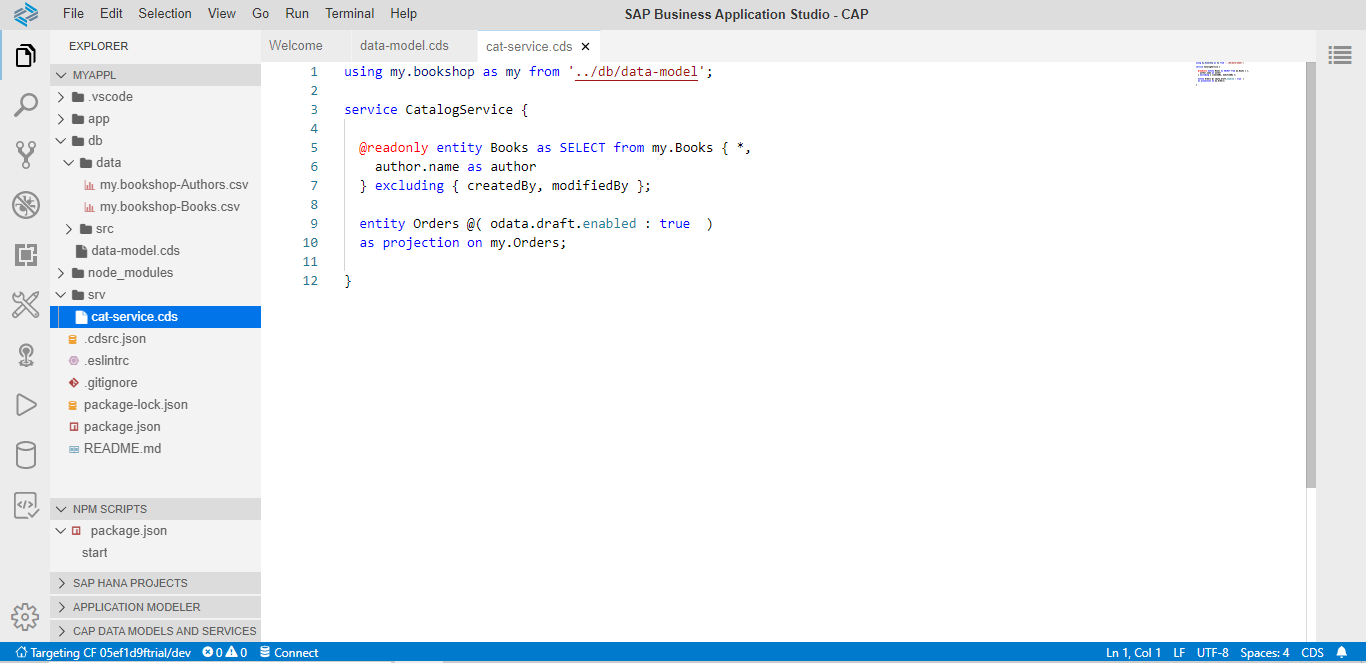This screenshot has height=663, width=1366.
Task: Click Targeting CF space in status bar
Action: click(x=103, y=653)
